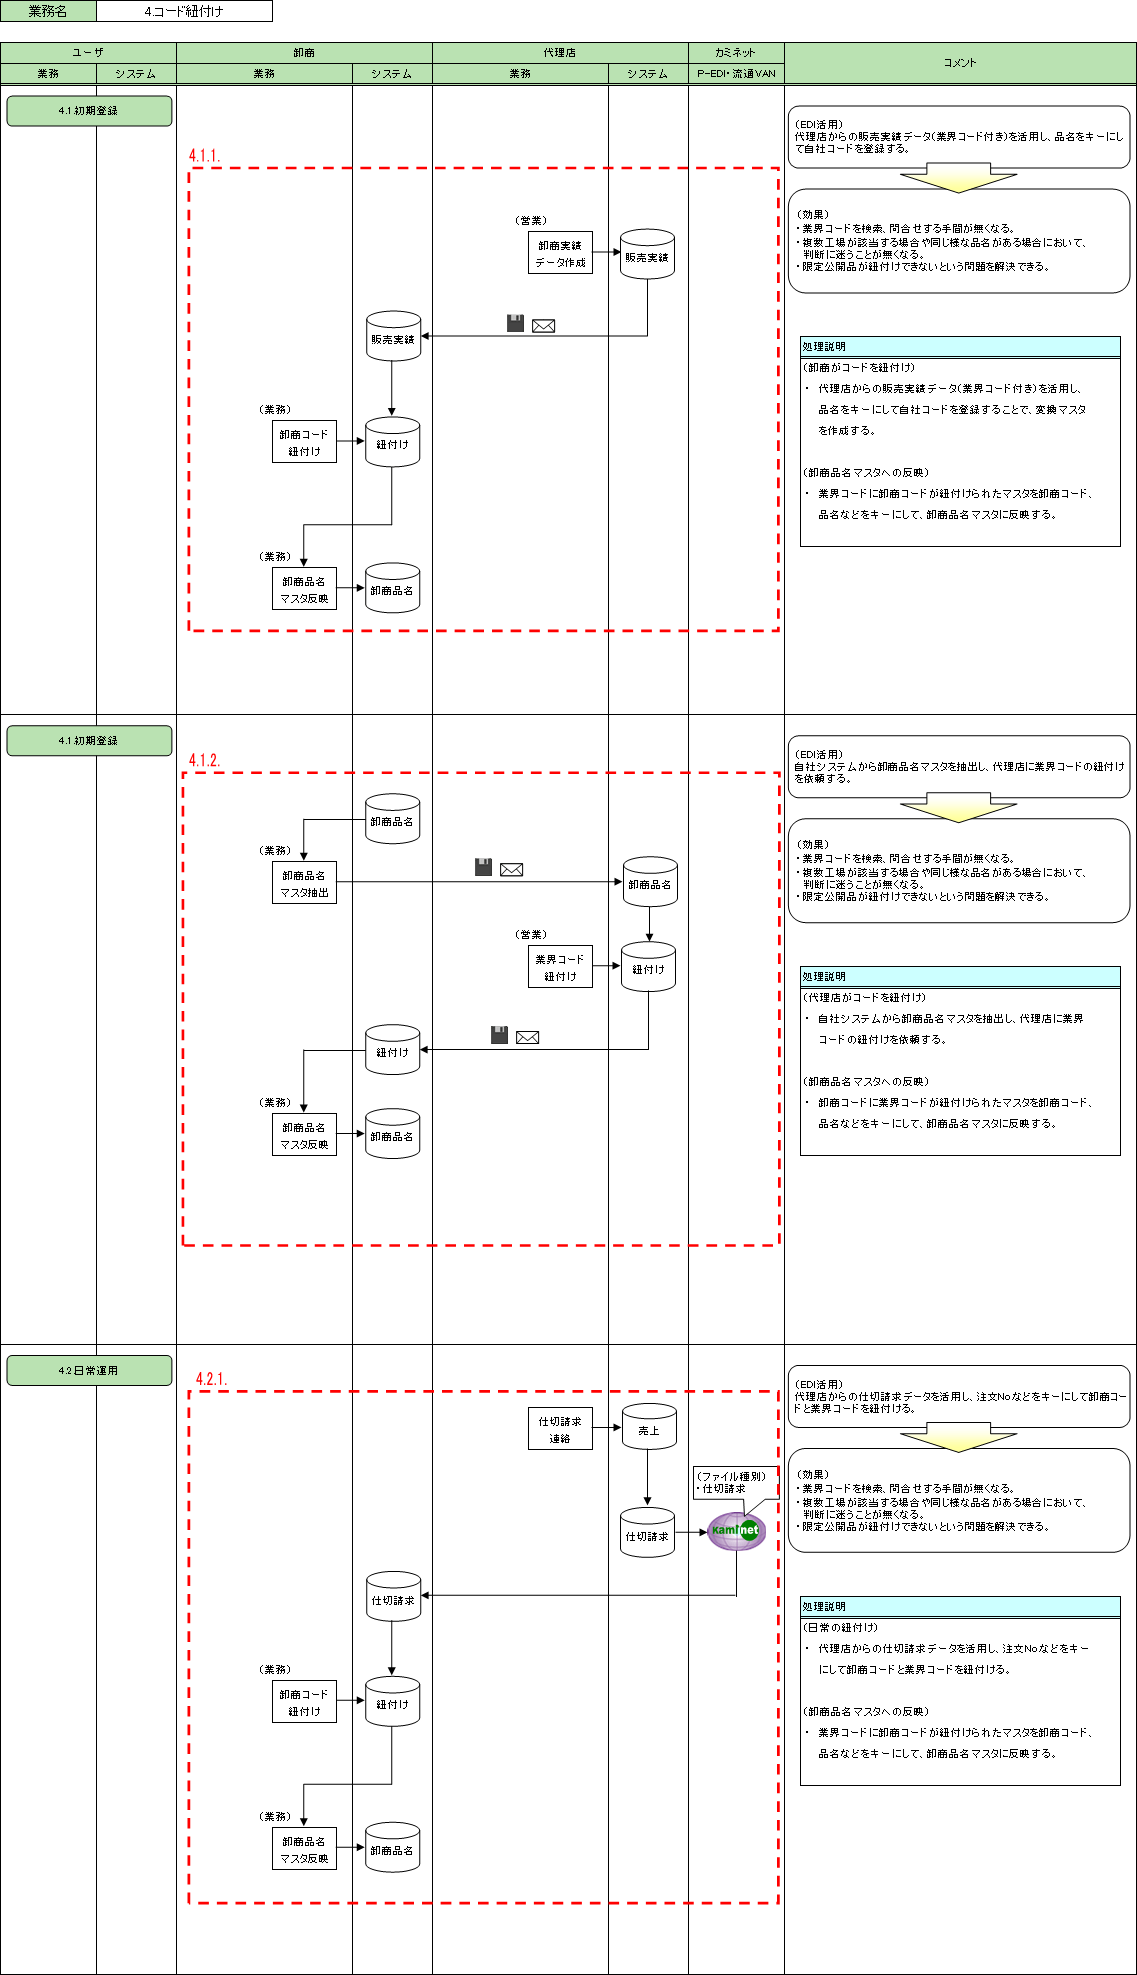Screen dimensions: 1137x1975
Task: Click the 業界コード紐付け process box
Action: [560, 967]
